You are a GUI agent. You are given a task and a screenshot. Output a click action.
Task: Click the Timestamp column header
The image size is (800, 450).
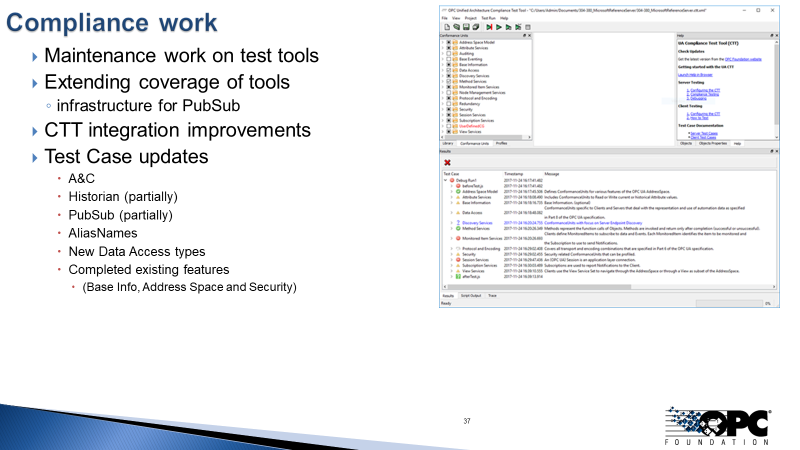click(x=514, y=174)
